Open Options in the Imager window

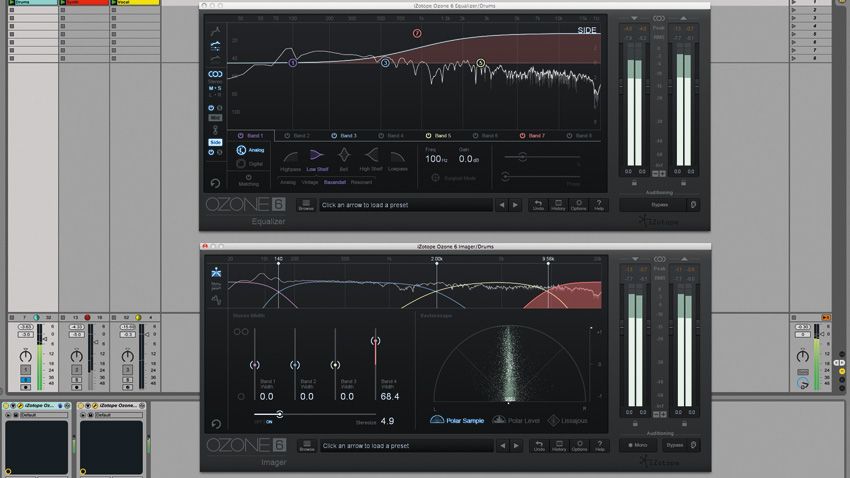click(579, 445)
